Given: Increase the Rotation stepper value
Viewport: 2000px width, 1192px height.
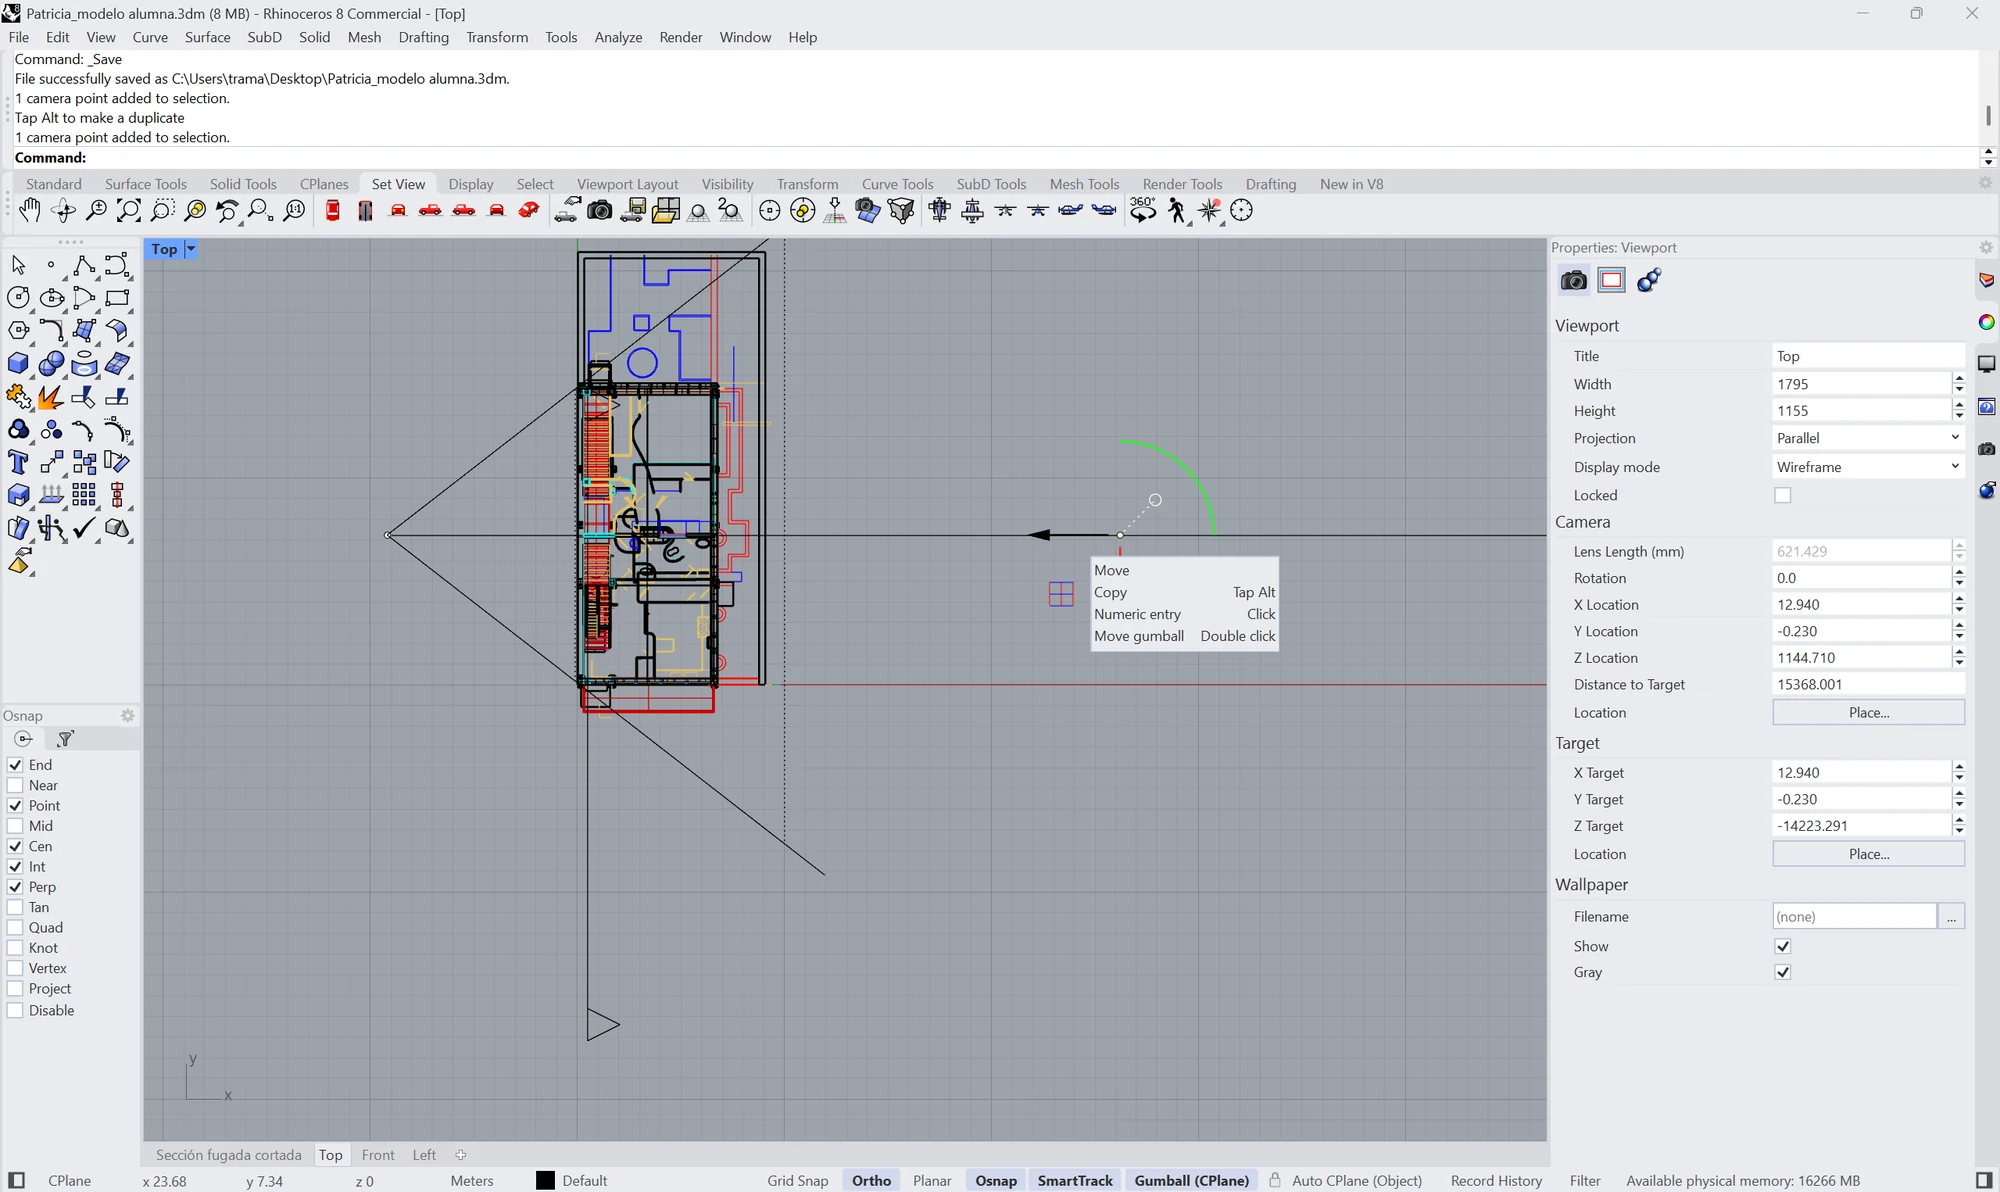Looking at the screenshot, I should click(1959, 573).
